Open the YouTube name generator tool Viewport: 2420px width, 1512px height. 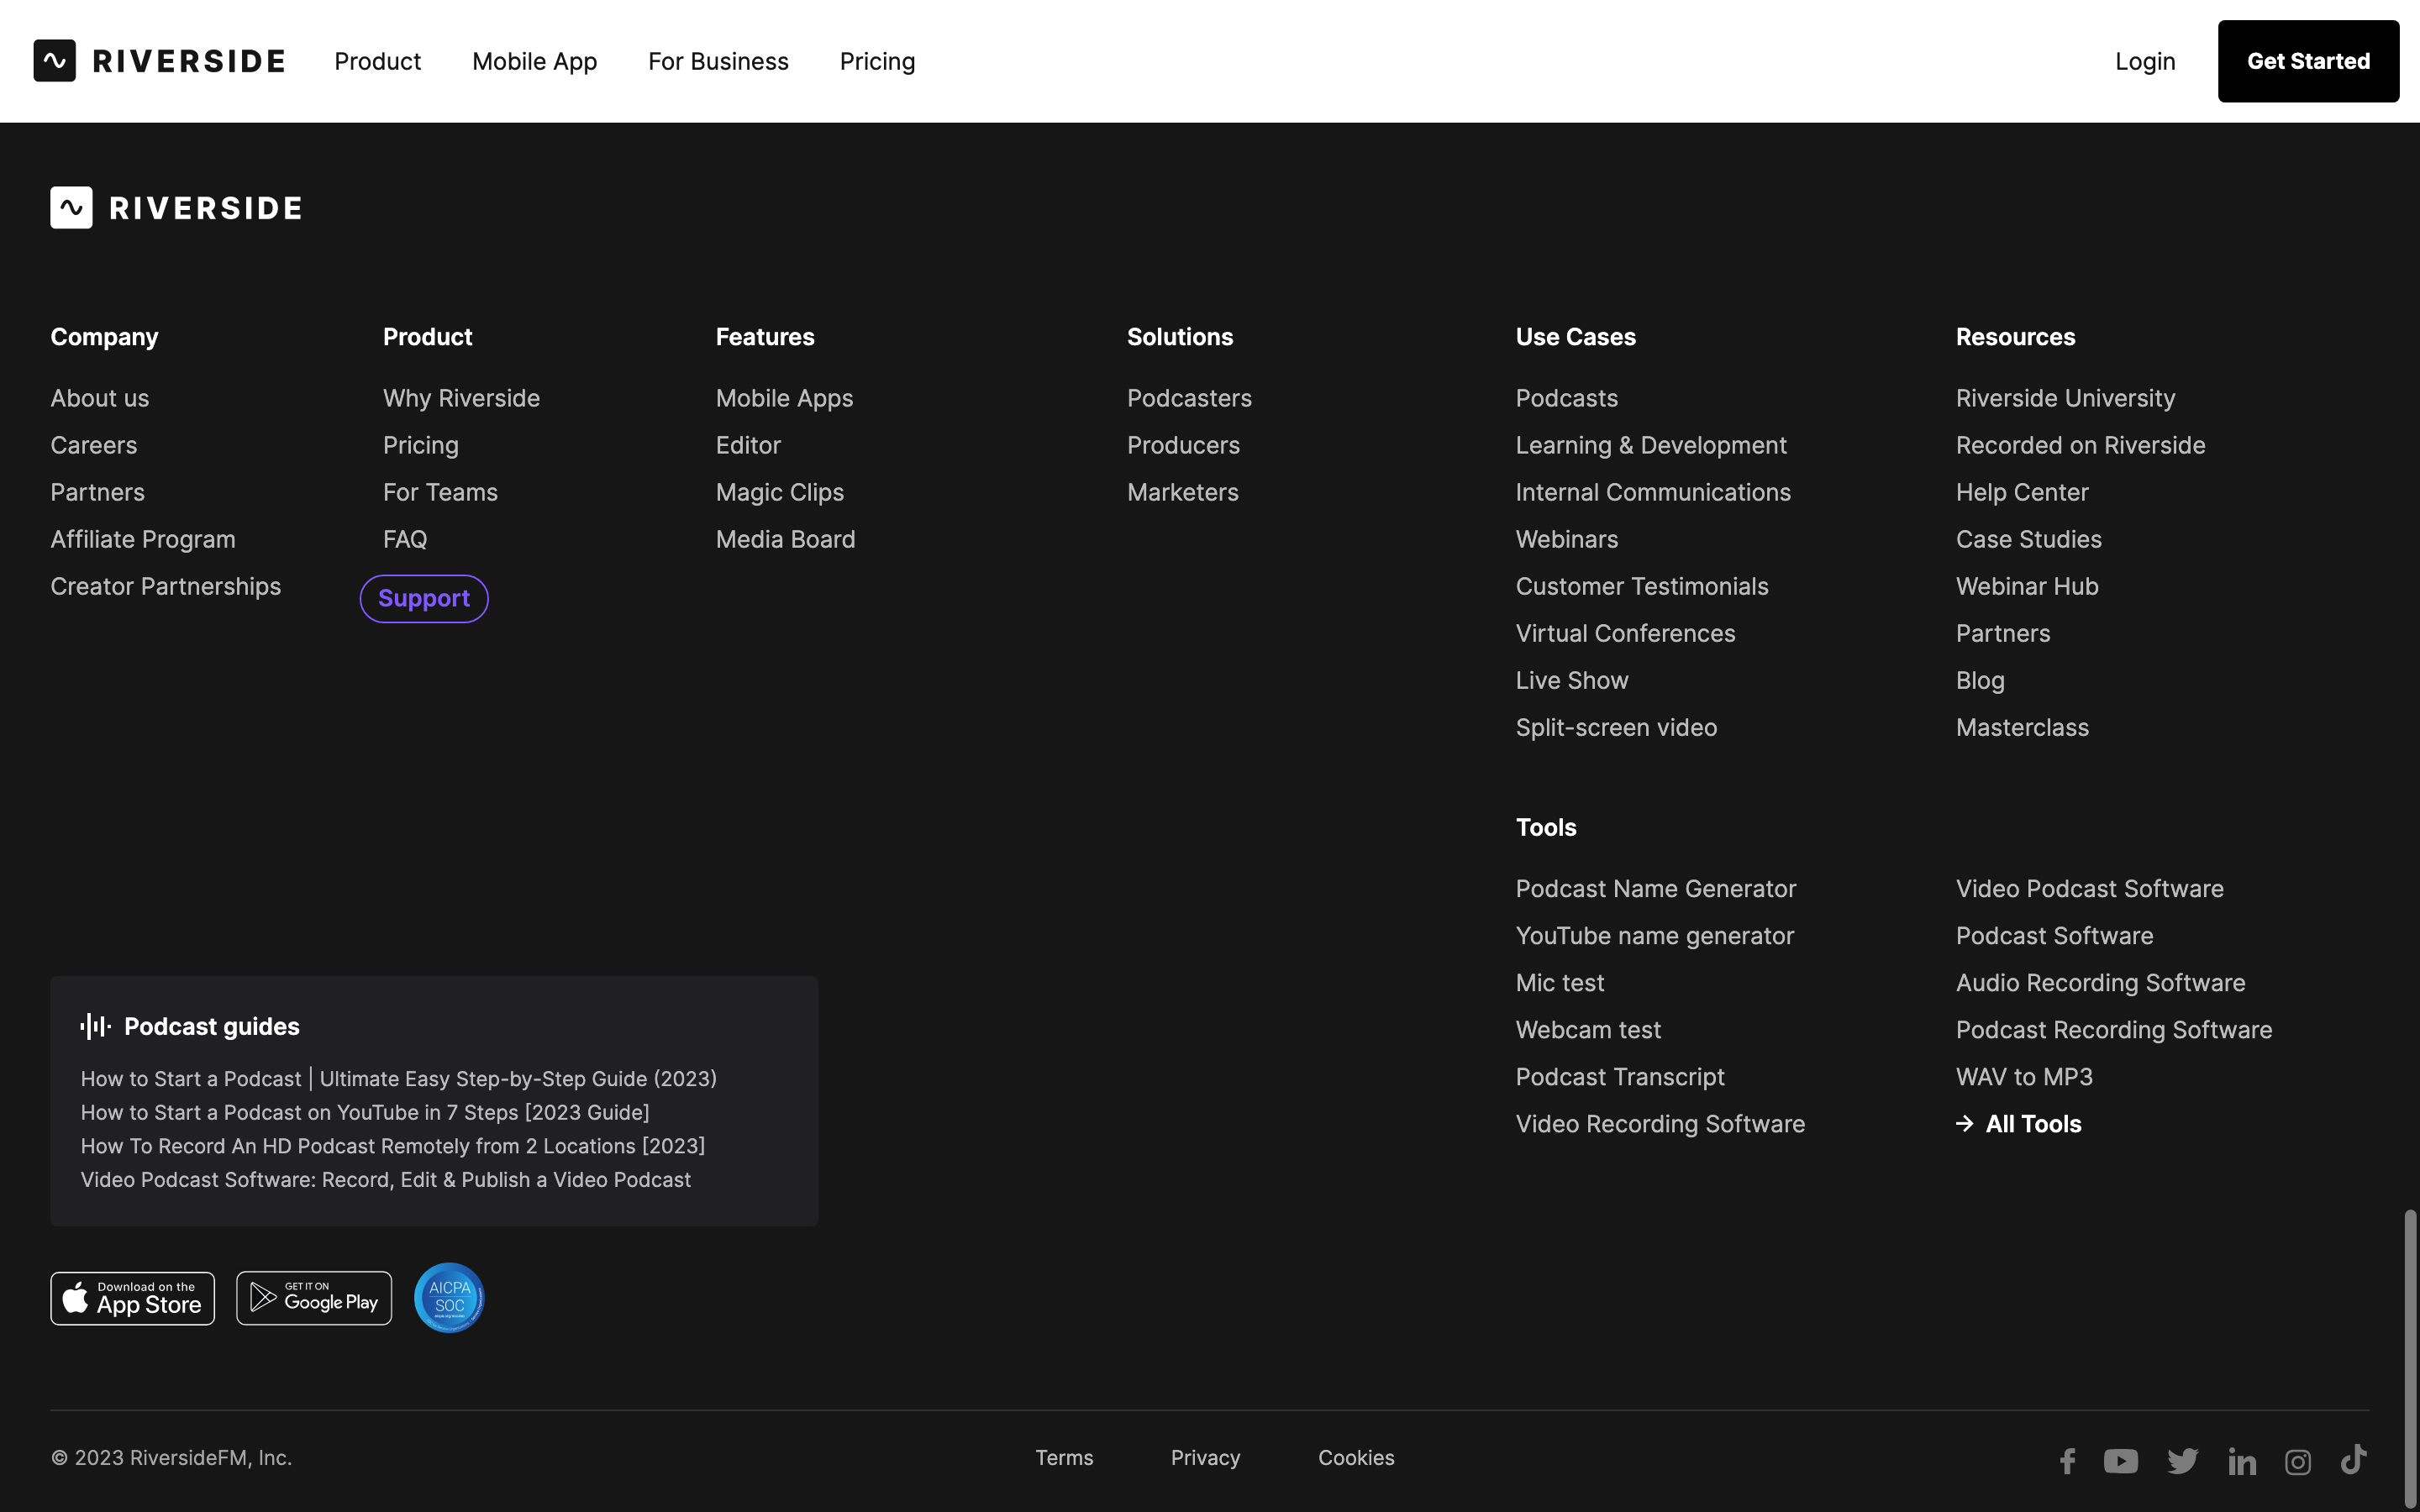point(1654,935)
